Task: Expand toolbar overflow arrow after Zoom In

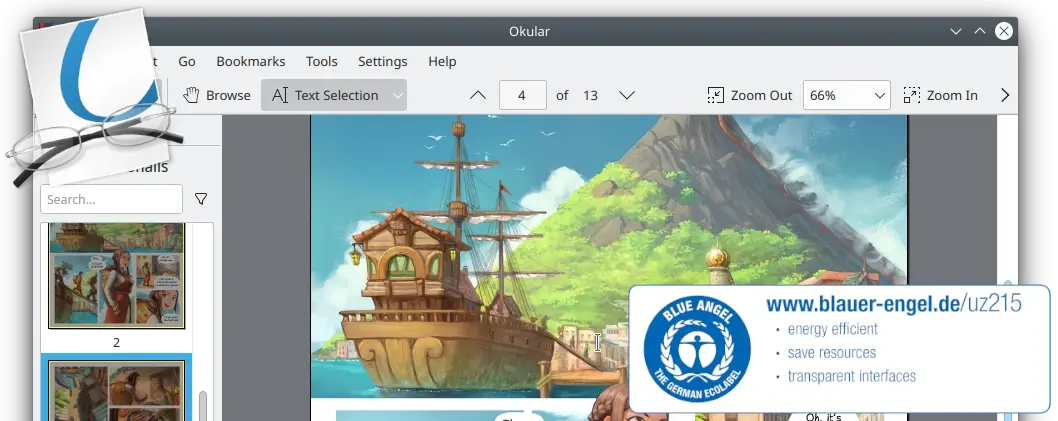Action: [1005, 95]
